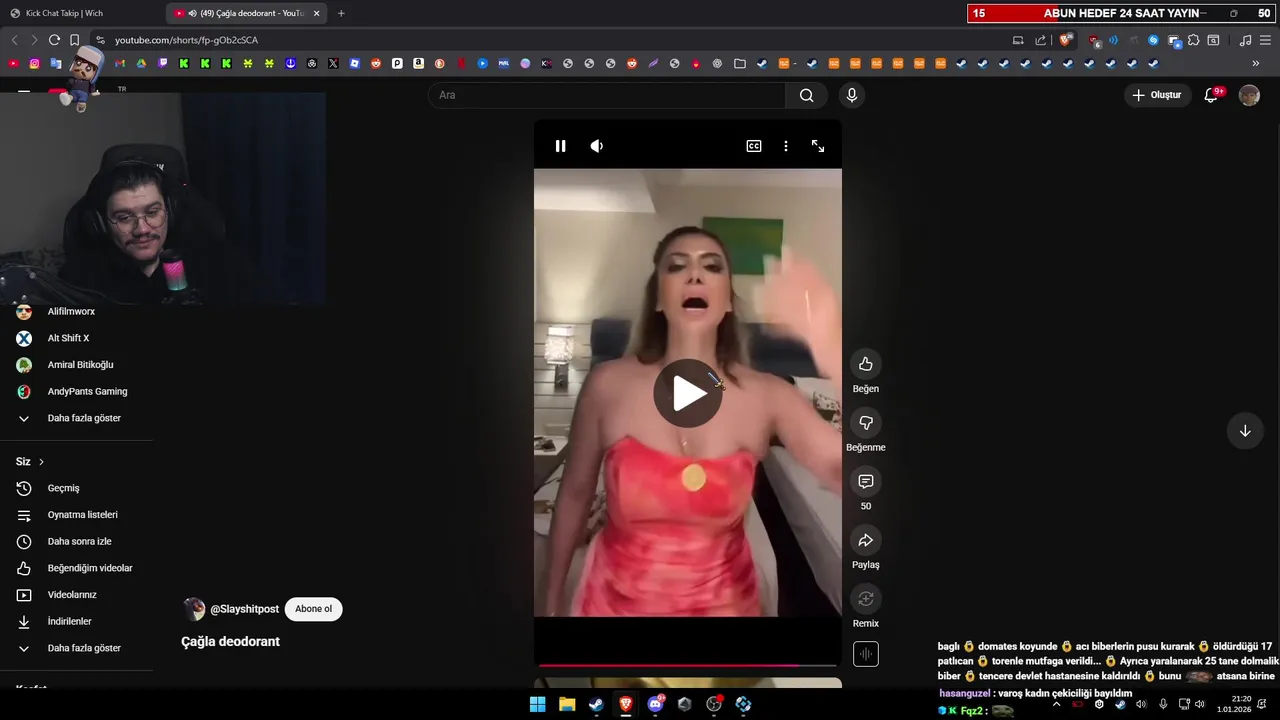Open the bookmarks folder icon
The height and width of the screenshot is (720, 1280).
[739, 63]
